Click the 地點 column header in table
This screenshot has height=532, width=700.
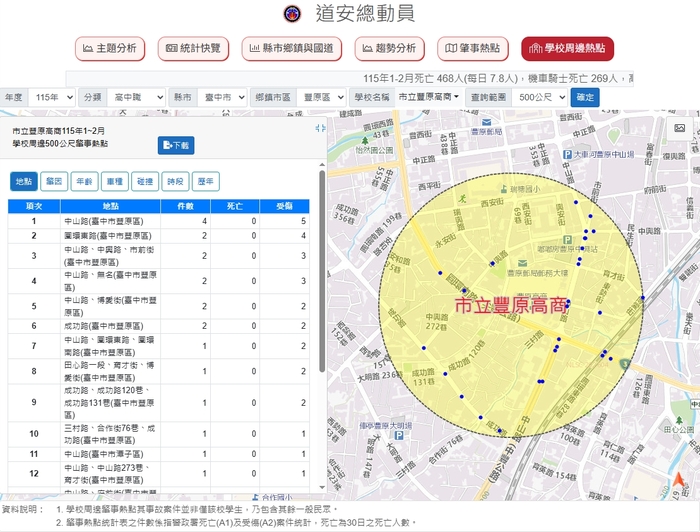tap(110, 206)
